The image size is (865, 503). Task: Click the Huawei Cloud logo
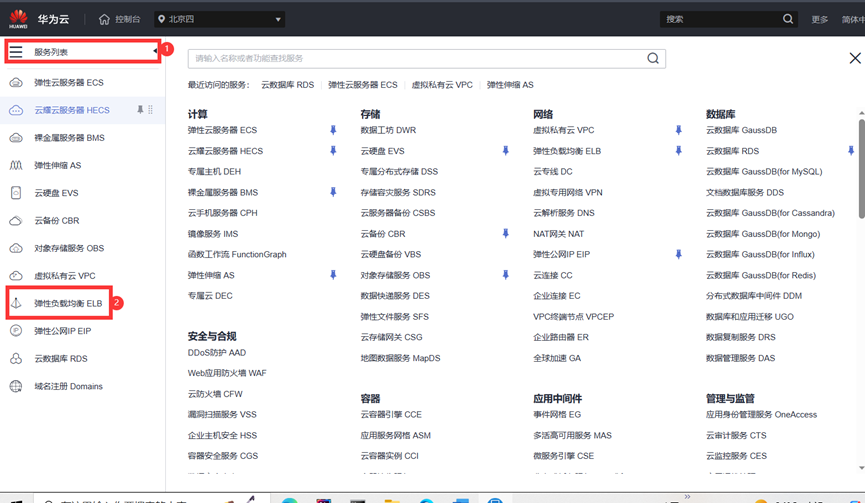click(x=18, y=19)
